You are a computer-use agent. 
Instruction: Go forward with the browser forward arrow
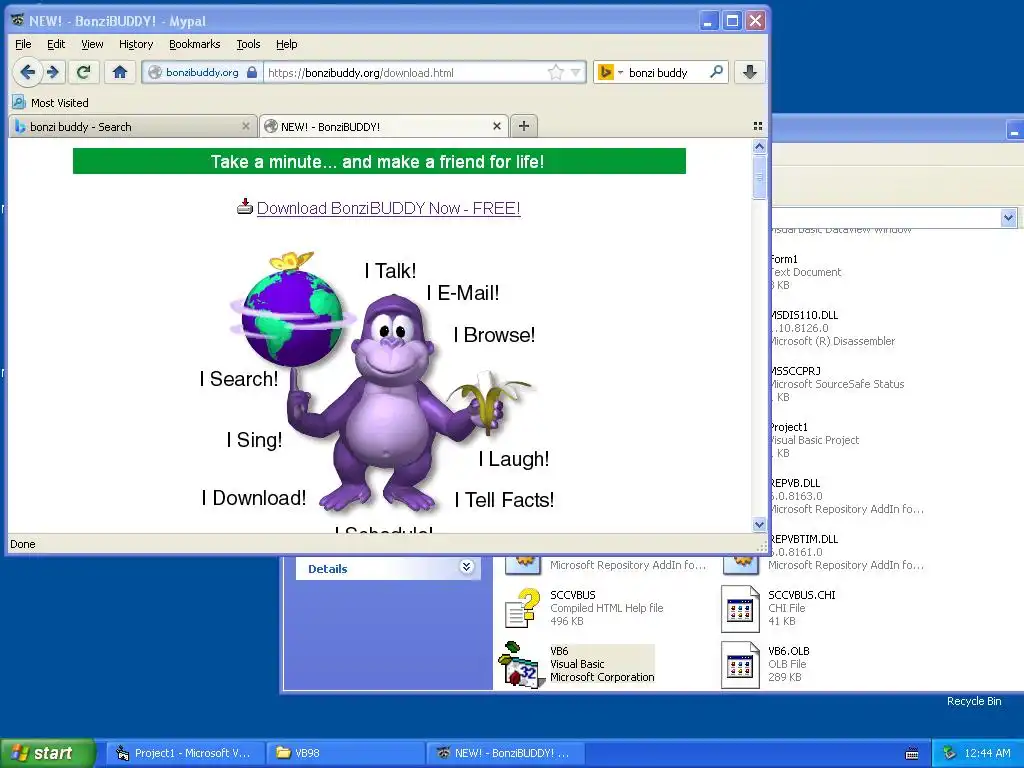tap(54, 72)
